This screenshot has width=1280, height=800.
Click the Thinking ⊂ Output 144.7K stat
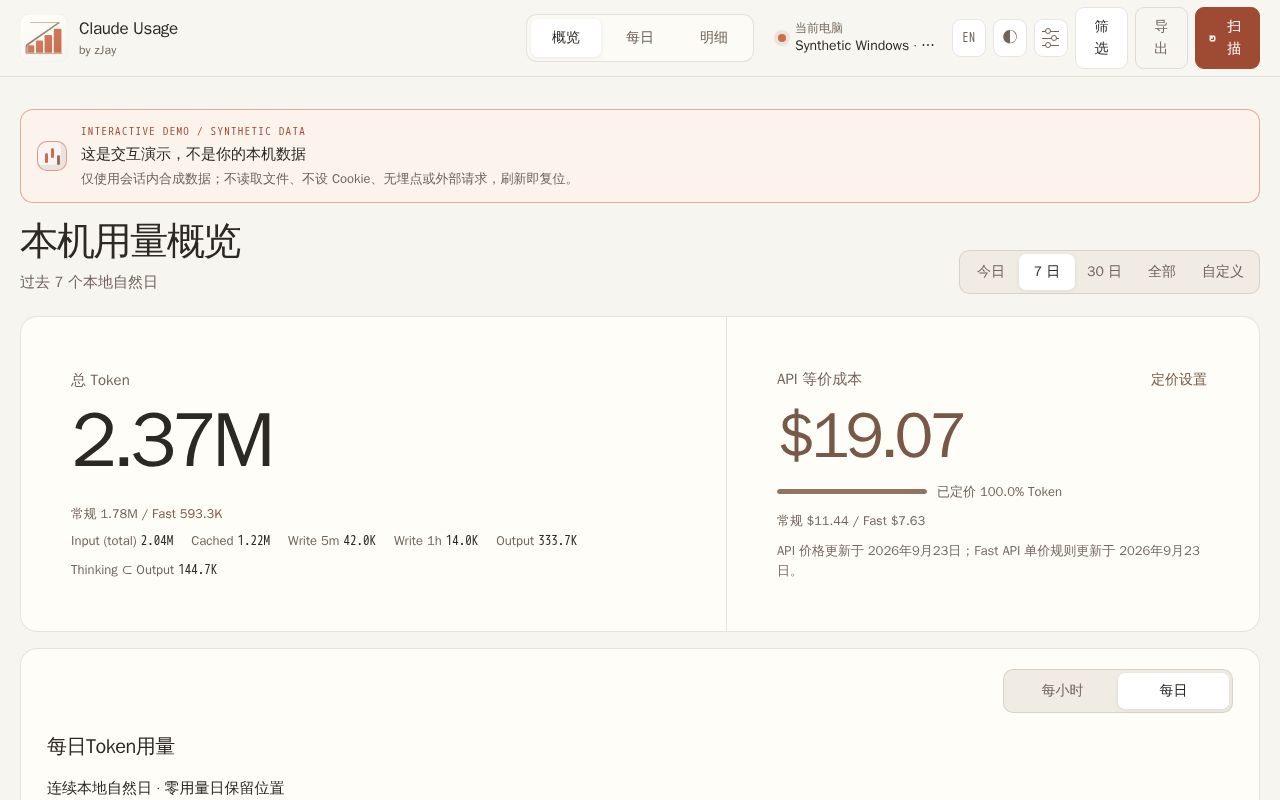click(144, 570)
